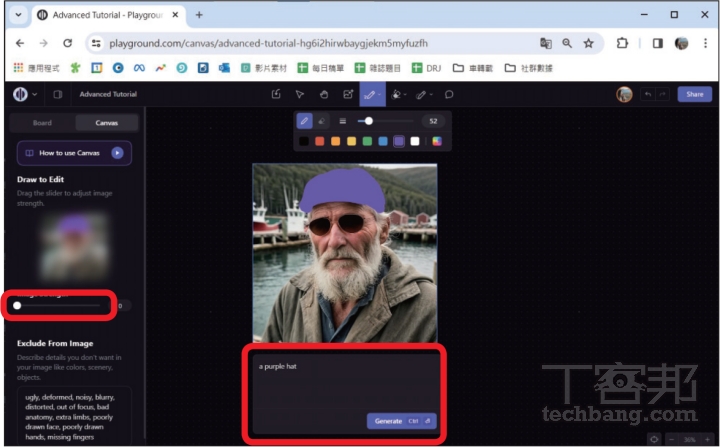Select the pencil mode in brush options
720x447 pixels.
point(304,121)
